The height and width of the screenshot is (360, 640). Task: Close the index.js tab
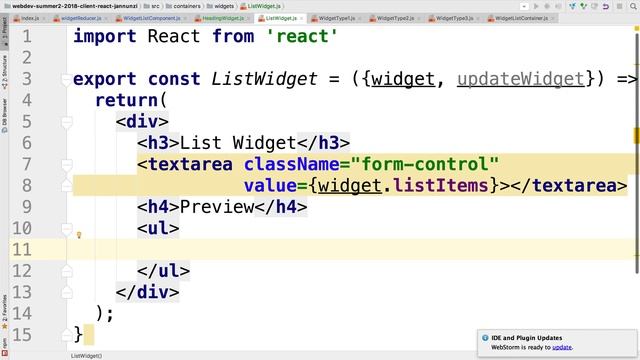tap(44, 18)
